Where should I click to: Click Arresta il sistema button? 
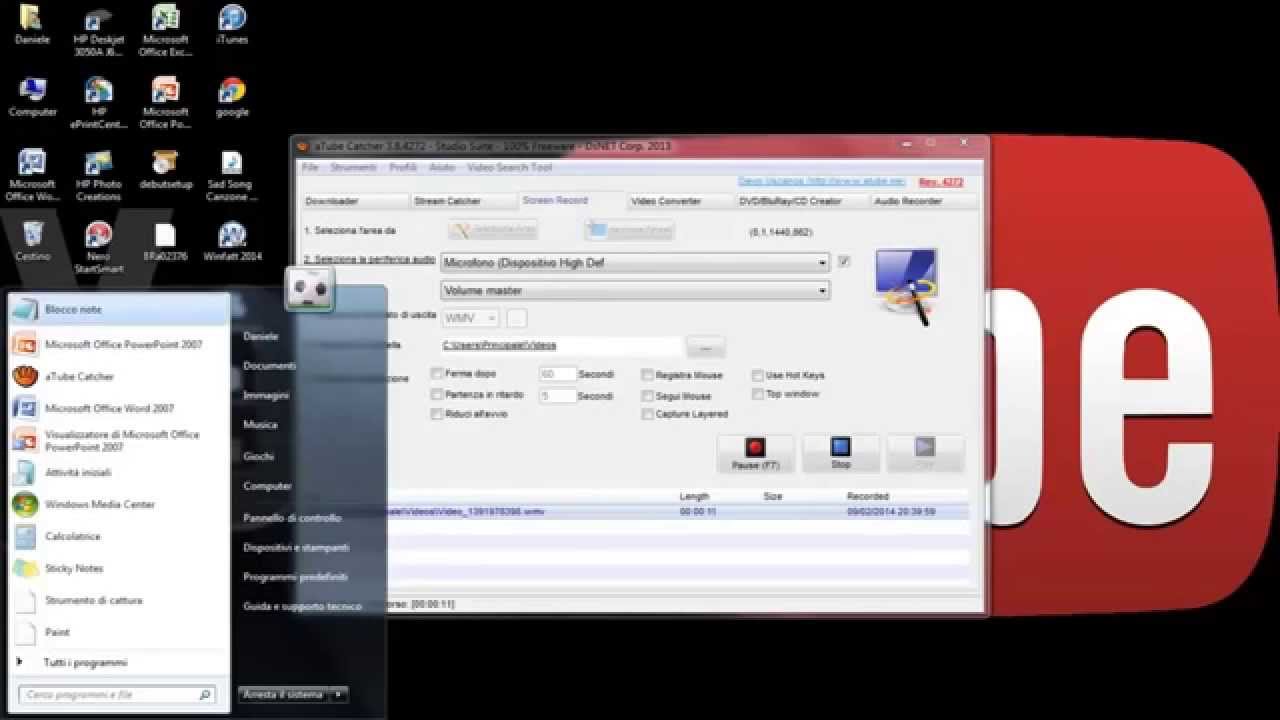pos(284,694)
